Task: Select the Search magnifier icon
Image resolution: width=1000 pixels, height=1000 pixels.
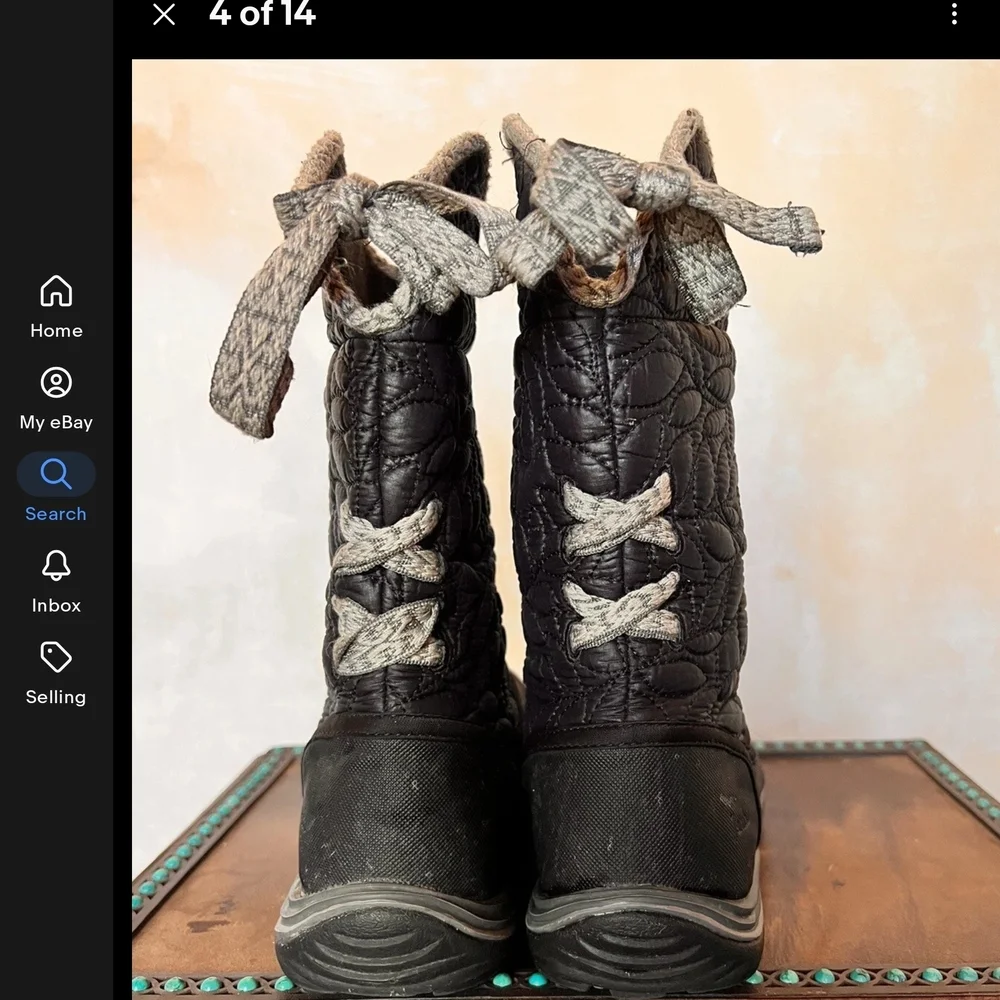Action: 56,474
